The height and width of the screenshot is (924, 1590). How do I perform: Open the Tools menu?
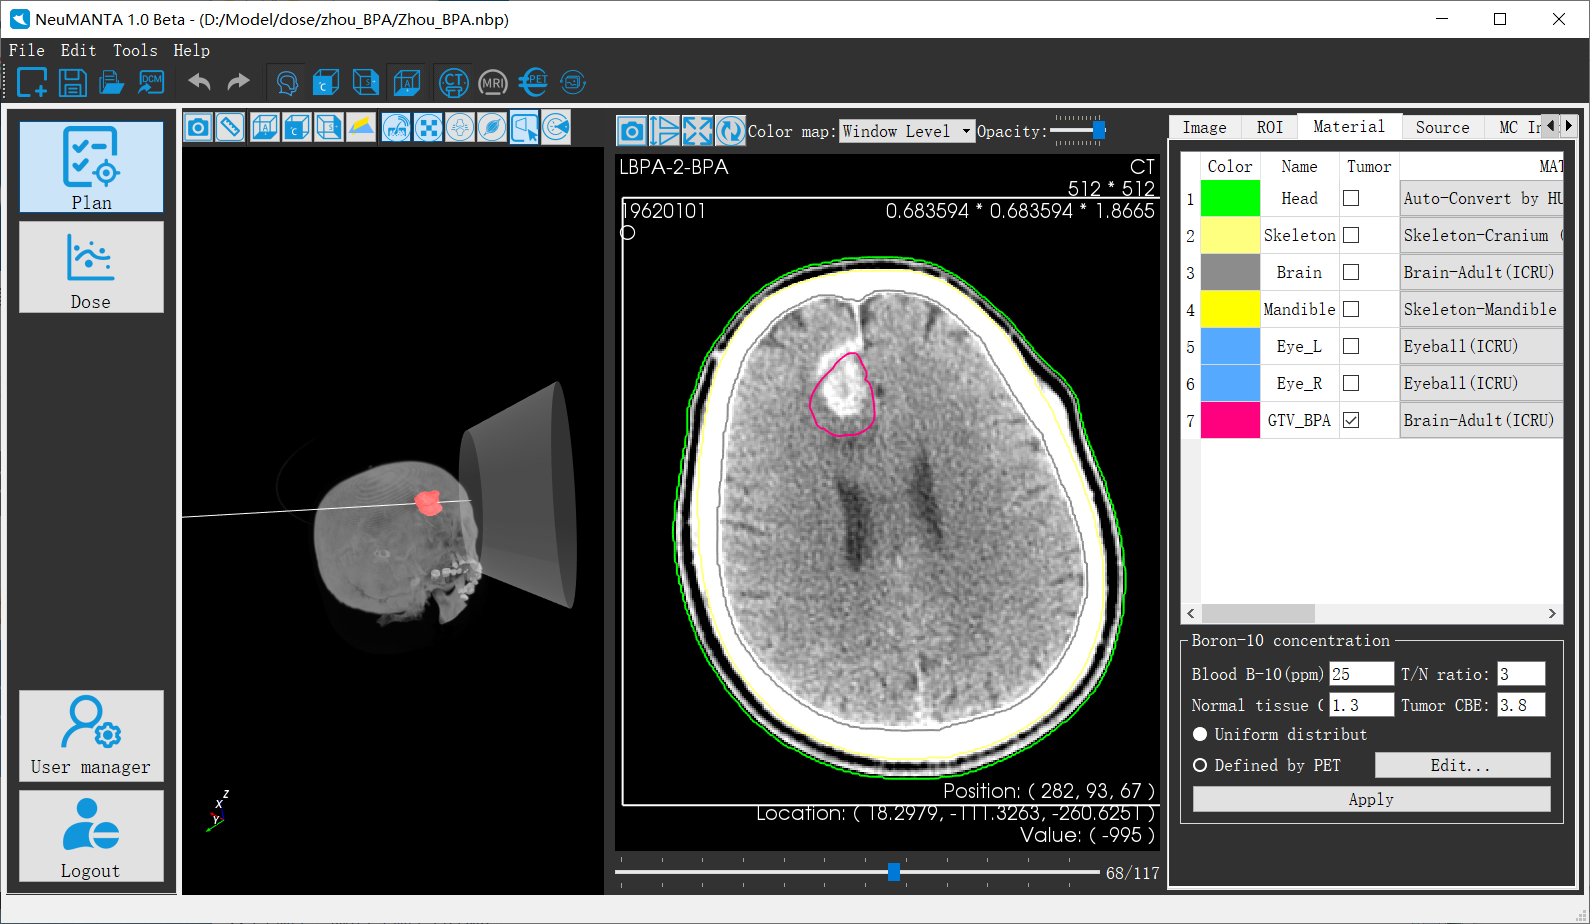tap(135, 50)
